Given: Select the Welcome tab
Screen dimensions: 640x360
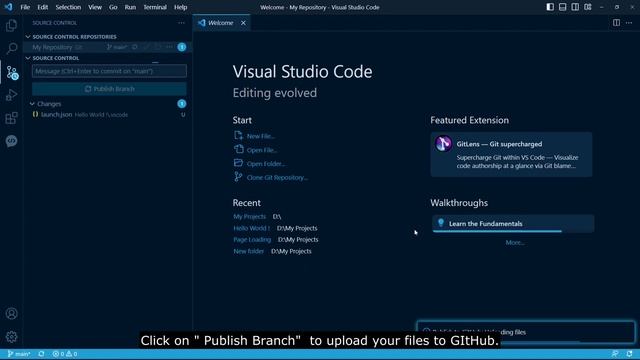Looking at the screenshot, I should tap(221, 23).
